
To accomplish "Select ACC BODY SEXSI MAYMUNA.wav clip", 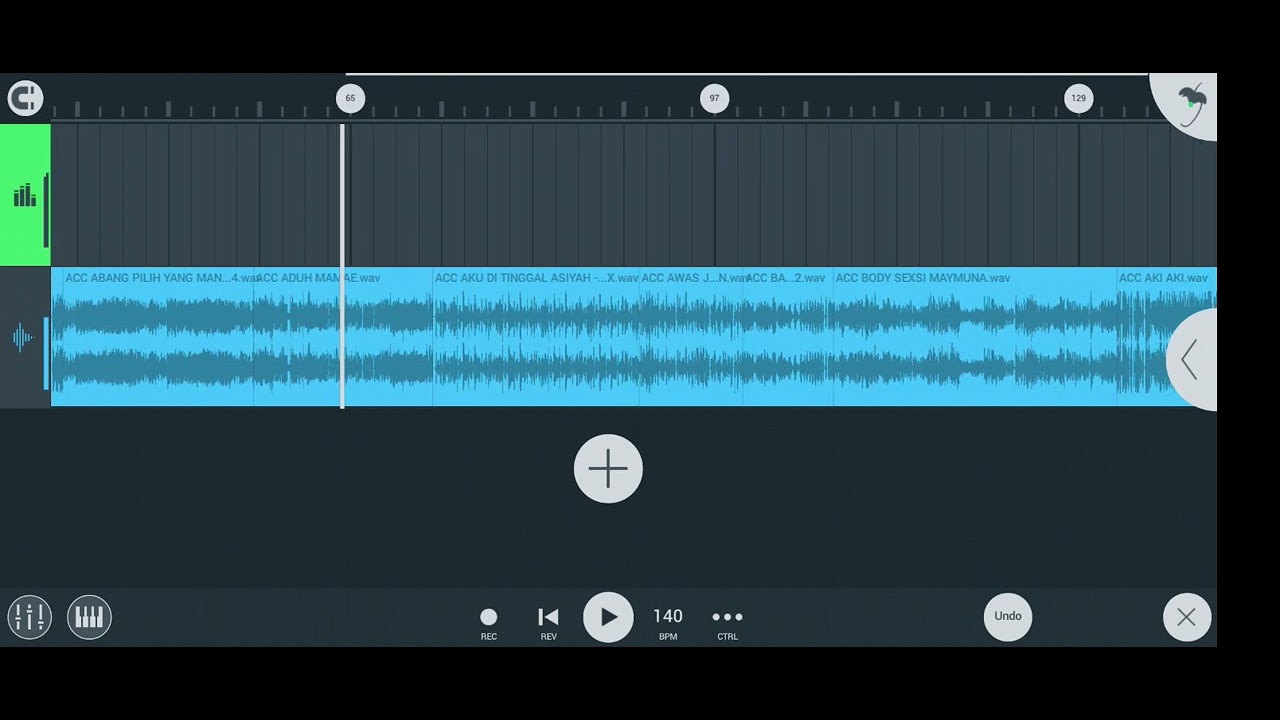I will click(975, 337).
